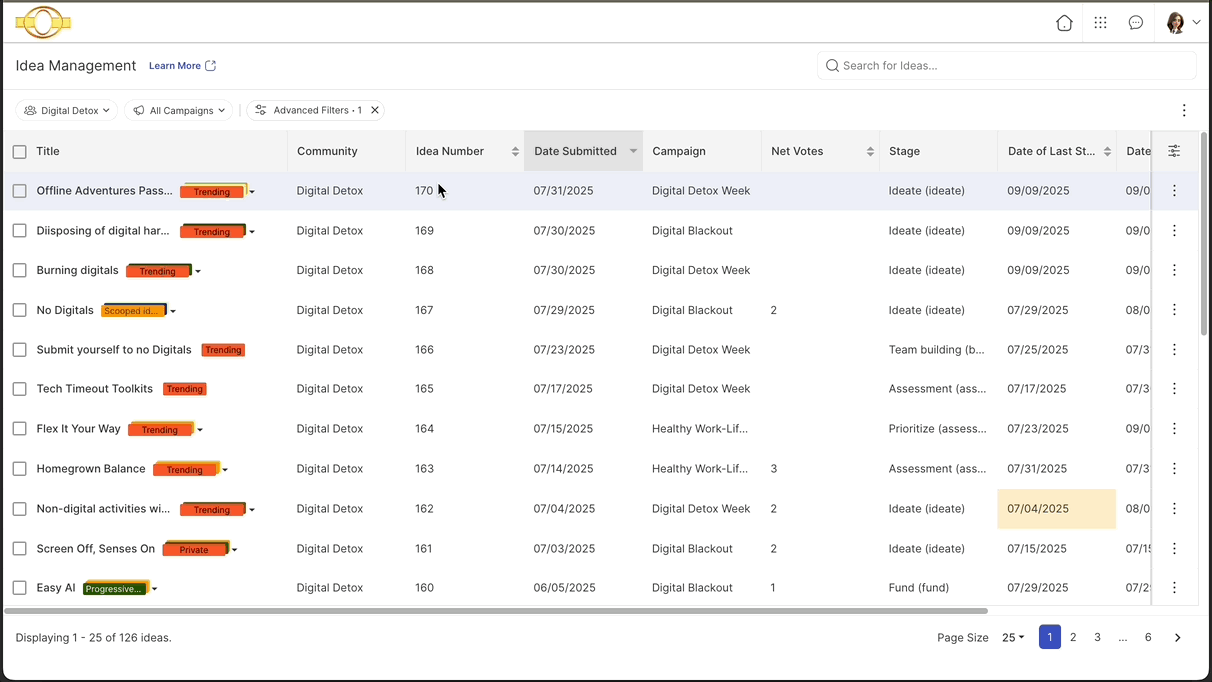The image size is (1212, 682).
Task: Go to page 2
Action: click(x=1073, y=638)
